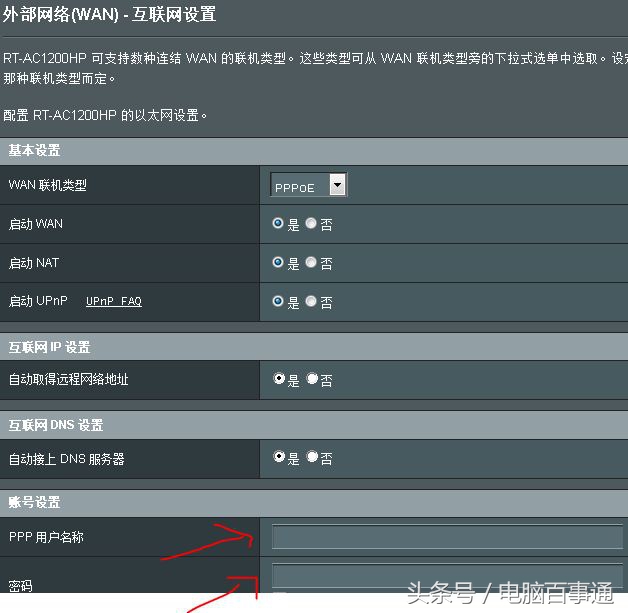Select 否 for 启动 UPnP

coord(311,301)
